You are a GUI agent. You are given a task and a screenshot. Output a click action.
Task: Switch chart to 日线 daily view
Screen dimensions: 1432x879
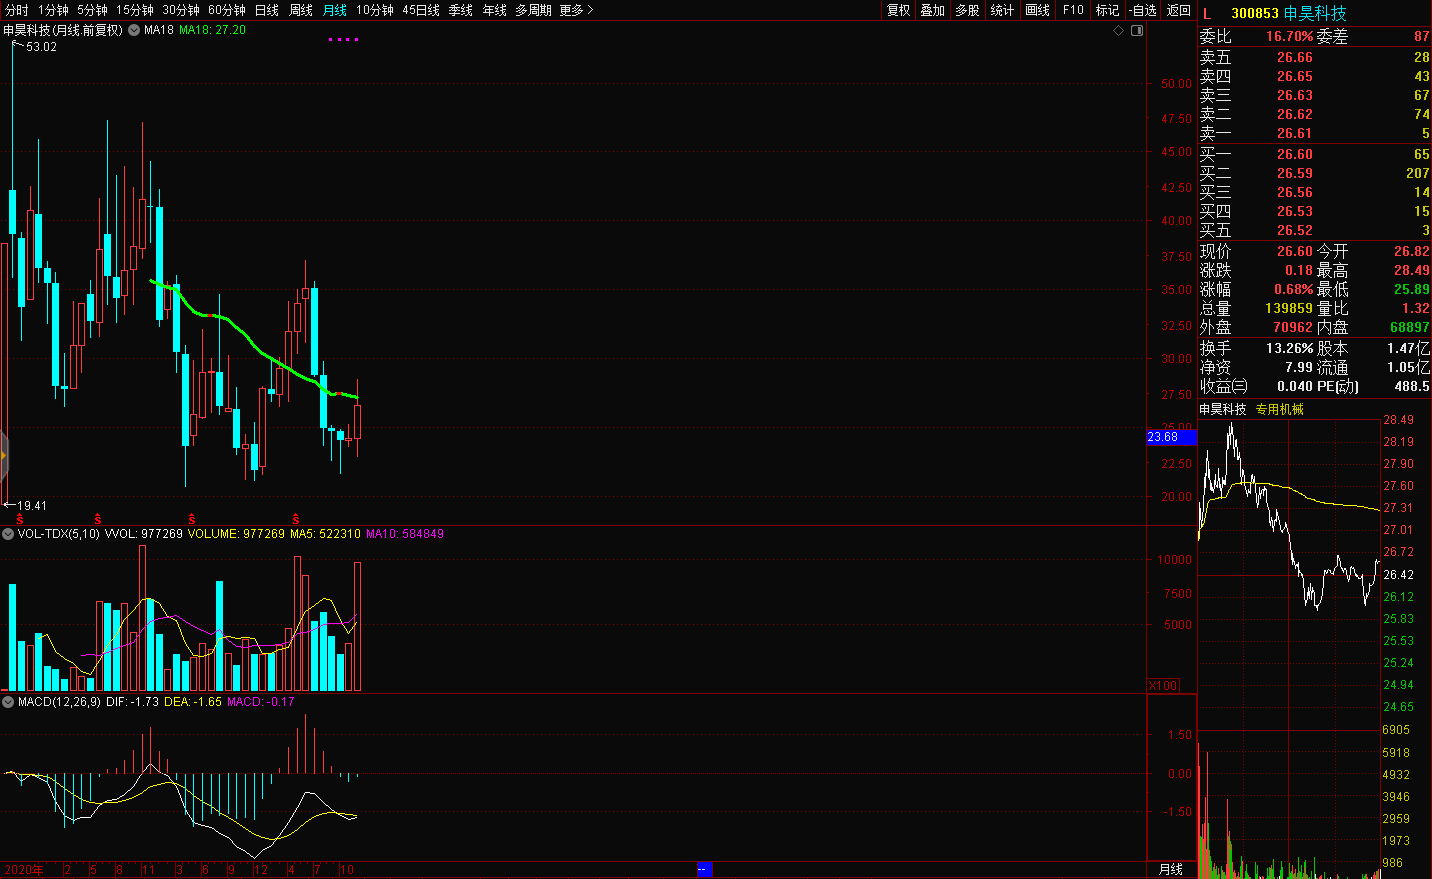[x=267, y=10]
